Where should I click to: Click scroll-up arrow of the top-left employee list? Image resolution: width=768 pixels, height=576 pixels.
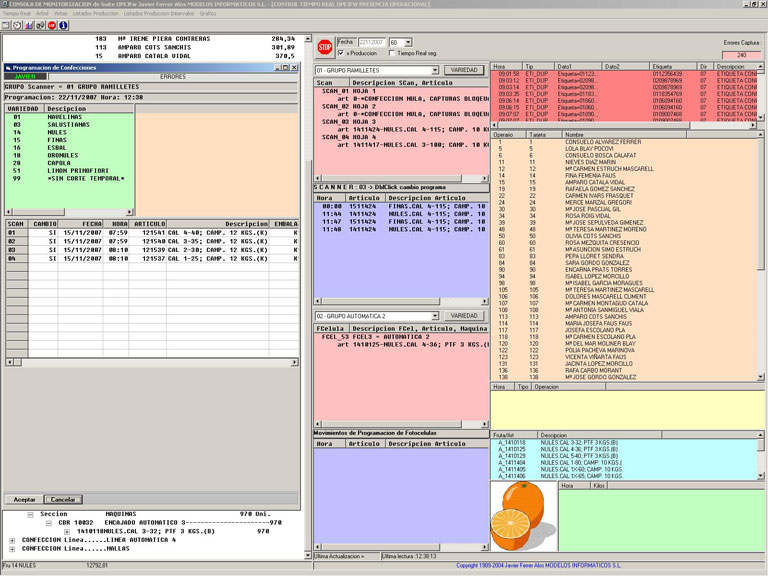click(x=308, y=38)
